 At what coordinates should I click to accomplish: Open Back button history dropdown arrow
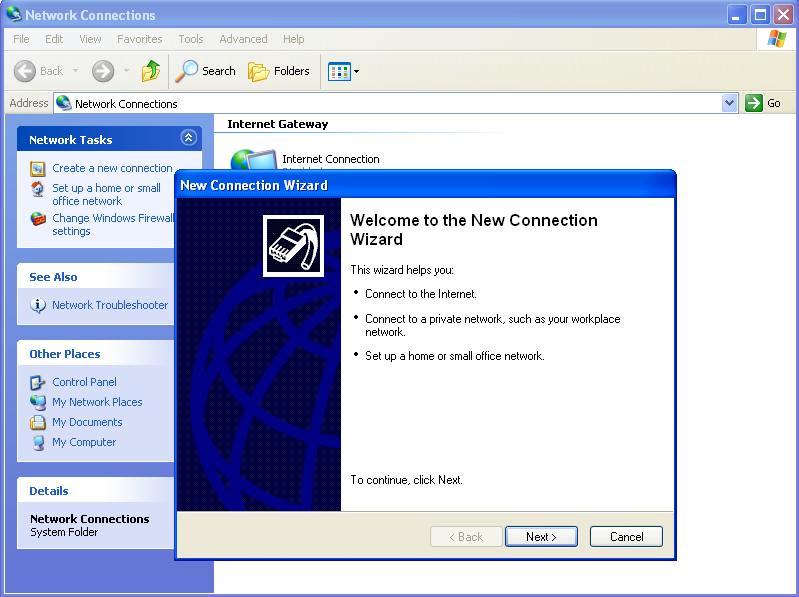point(75,71)
